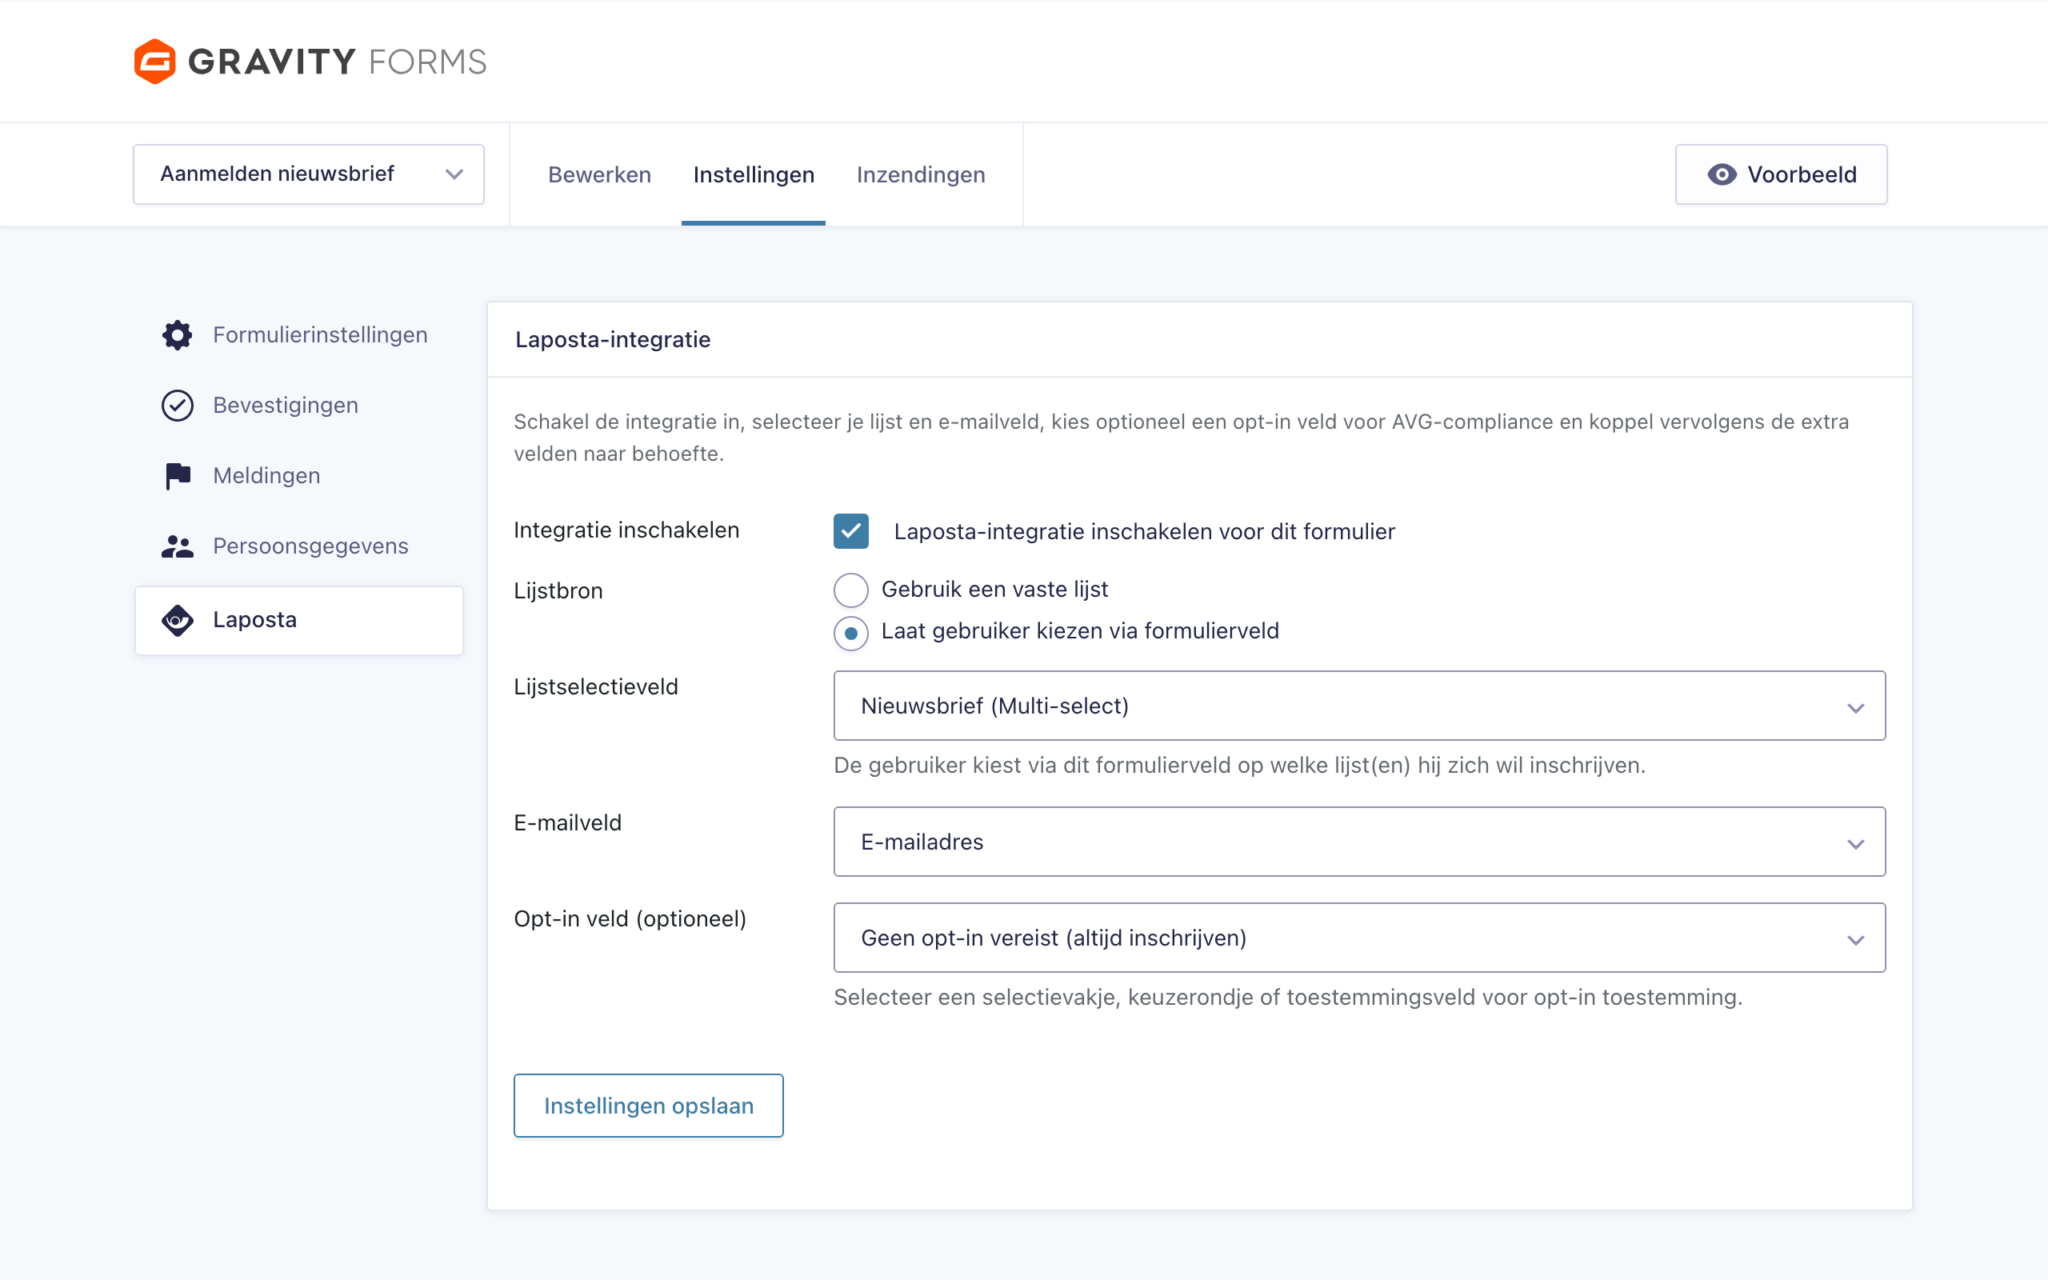Switch to the Instellingen tab
The width and height of the screenshot is (2048, 1280).
(754, 175)
